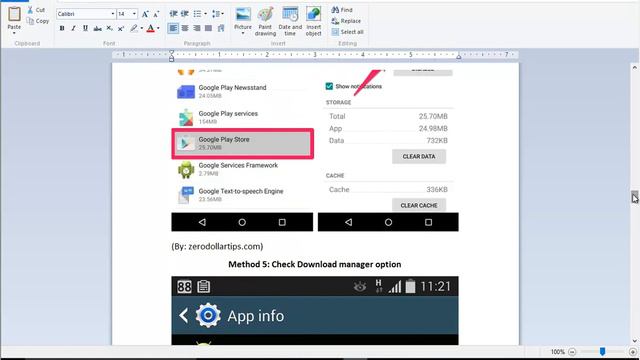Open the font size 14 dropdown
640x360 pixels.
(134, 14)
